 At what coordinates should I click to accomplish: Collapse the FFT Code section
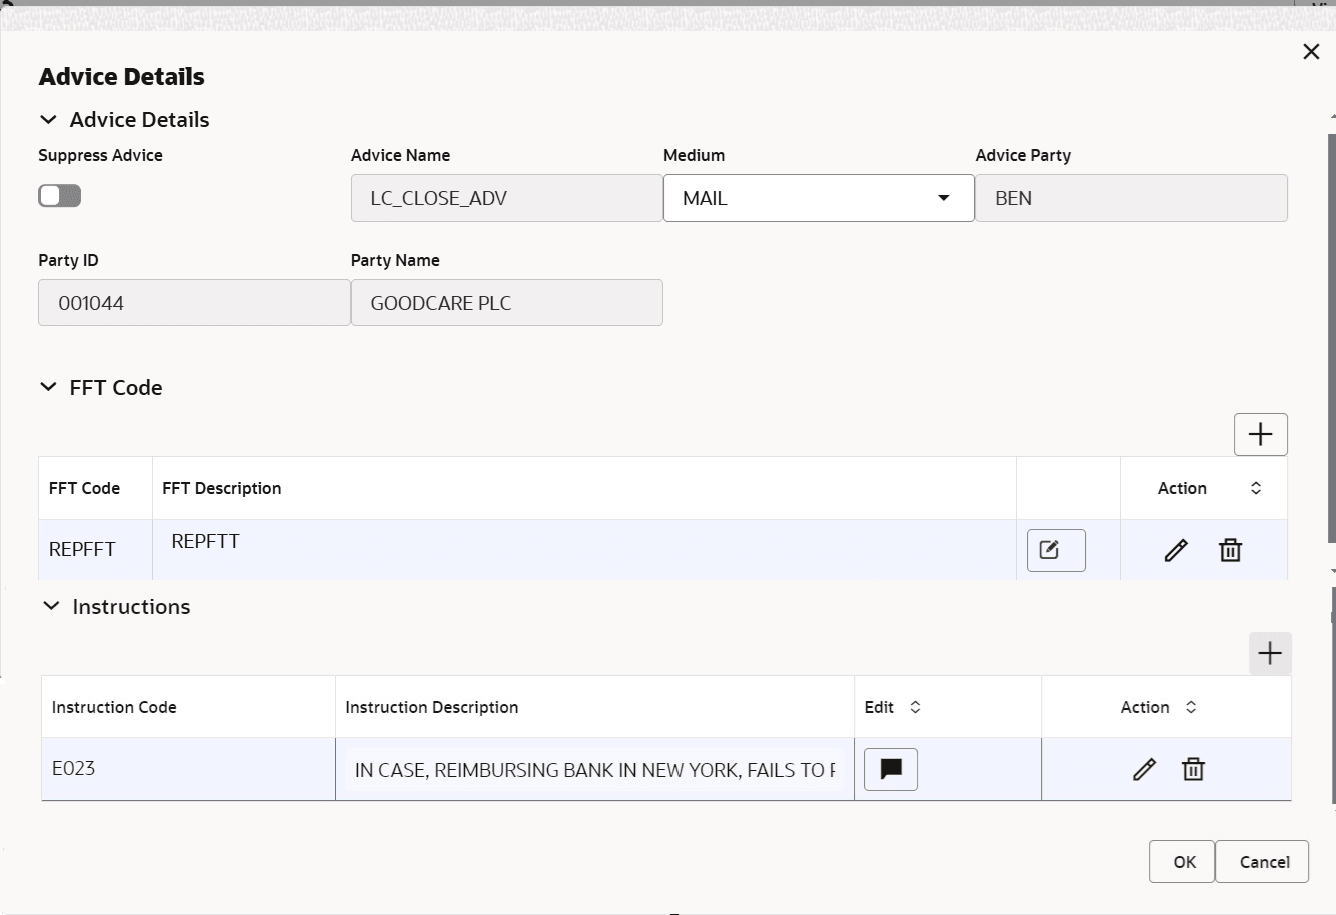pyautogui.click(x=48, y=387)
